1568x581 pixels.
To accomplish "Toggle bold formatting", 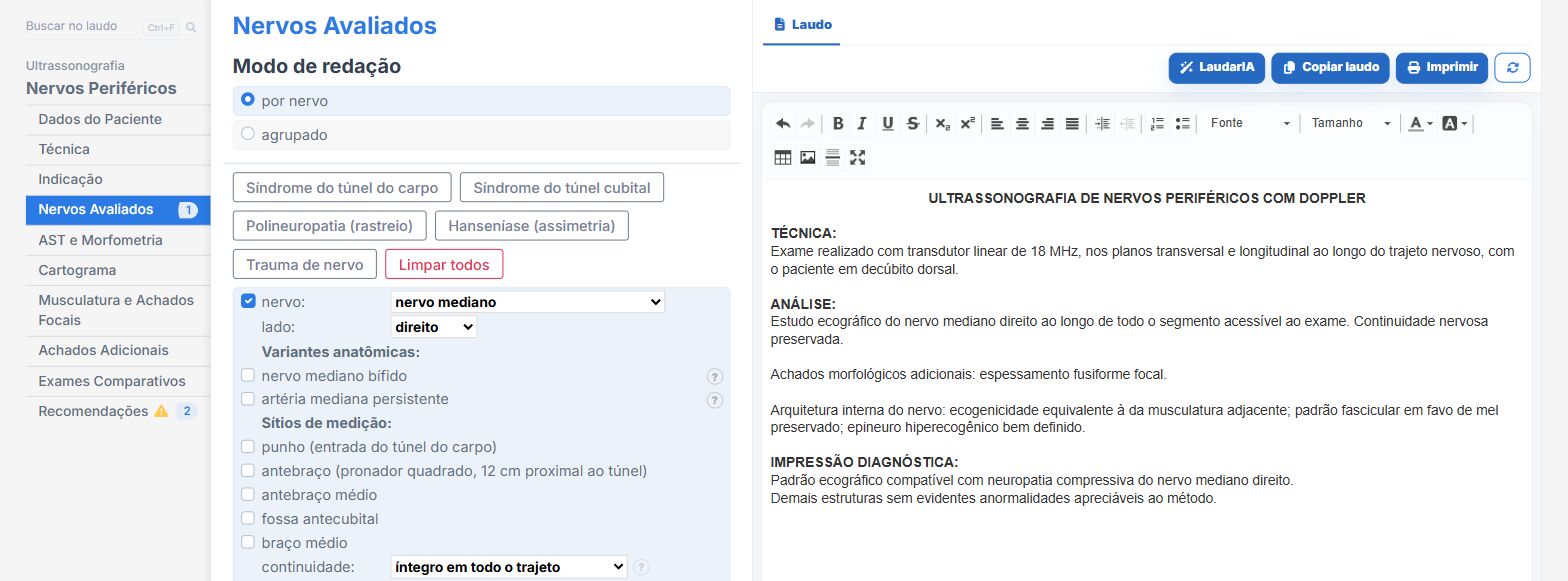I will click(838, 124).
